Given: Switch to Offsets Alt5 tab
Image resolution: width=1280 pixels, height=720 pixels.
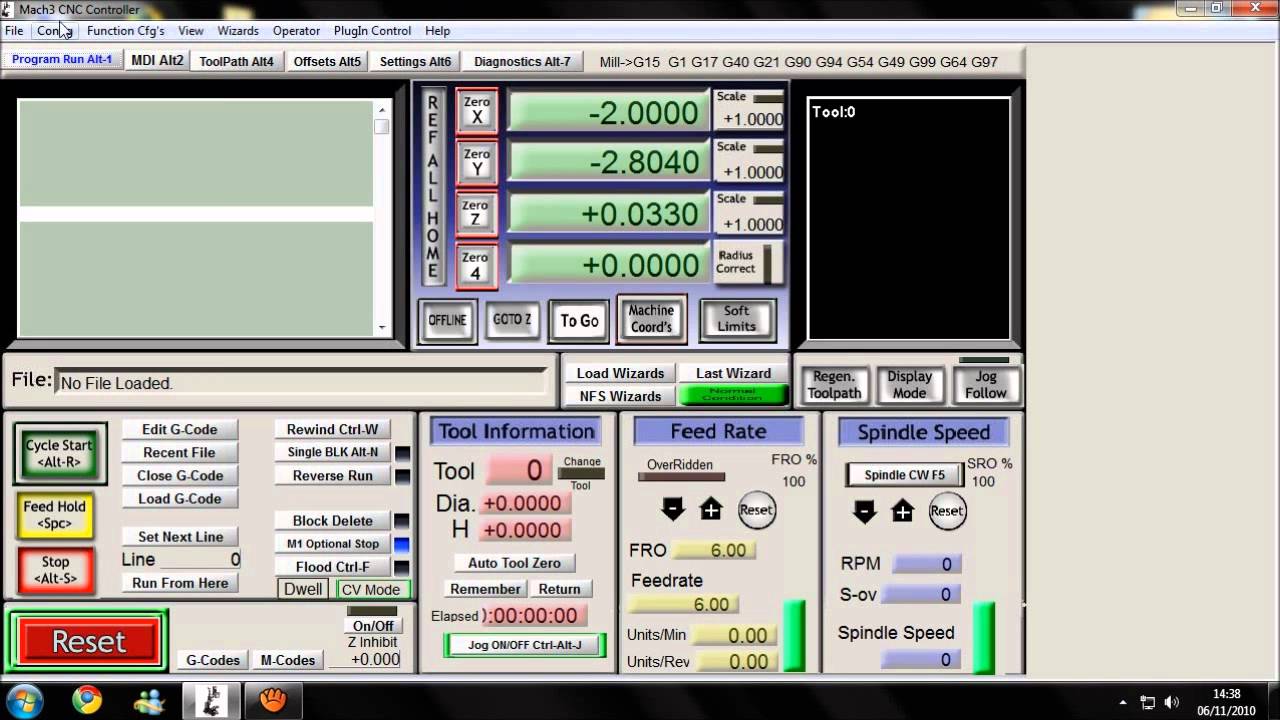Looking at the screenshot, I should point(327,61).
